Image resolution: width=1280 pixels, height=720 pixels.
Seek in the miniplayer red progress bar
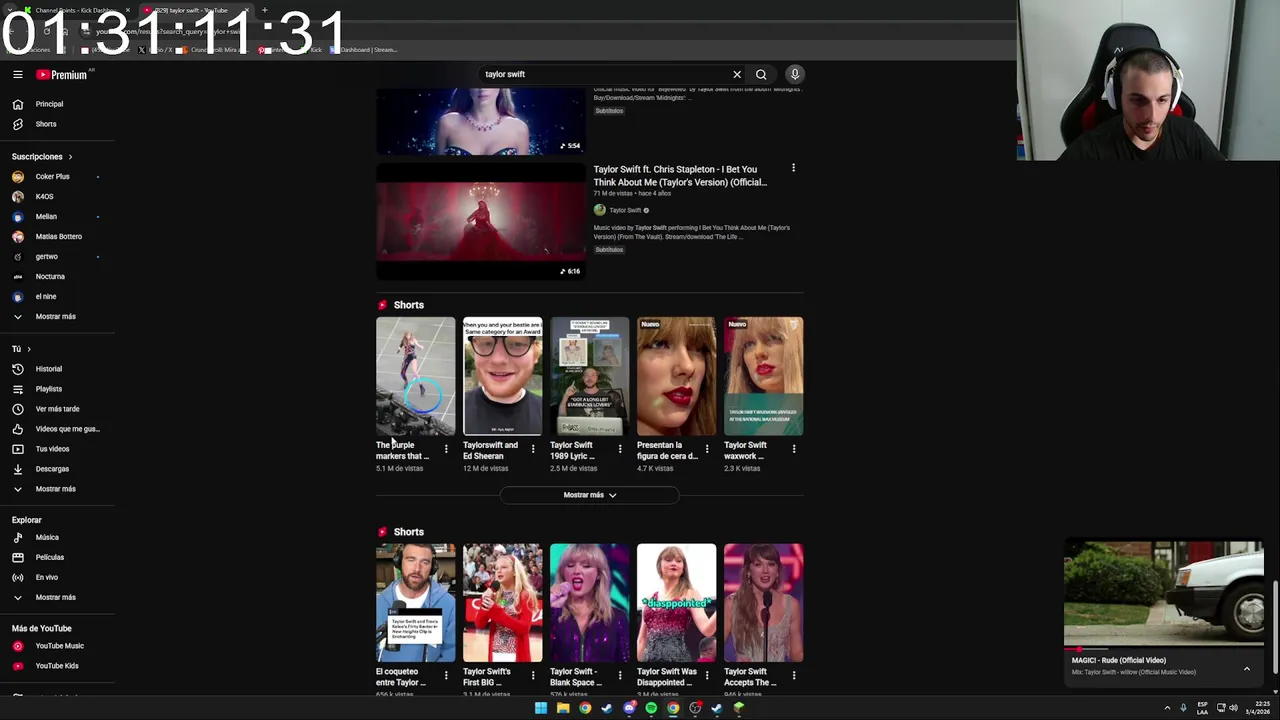click(1164, 649)
